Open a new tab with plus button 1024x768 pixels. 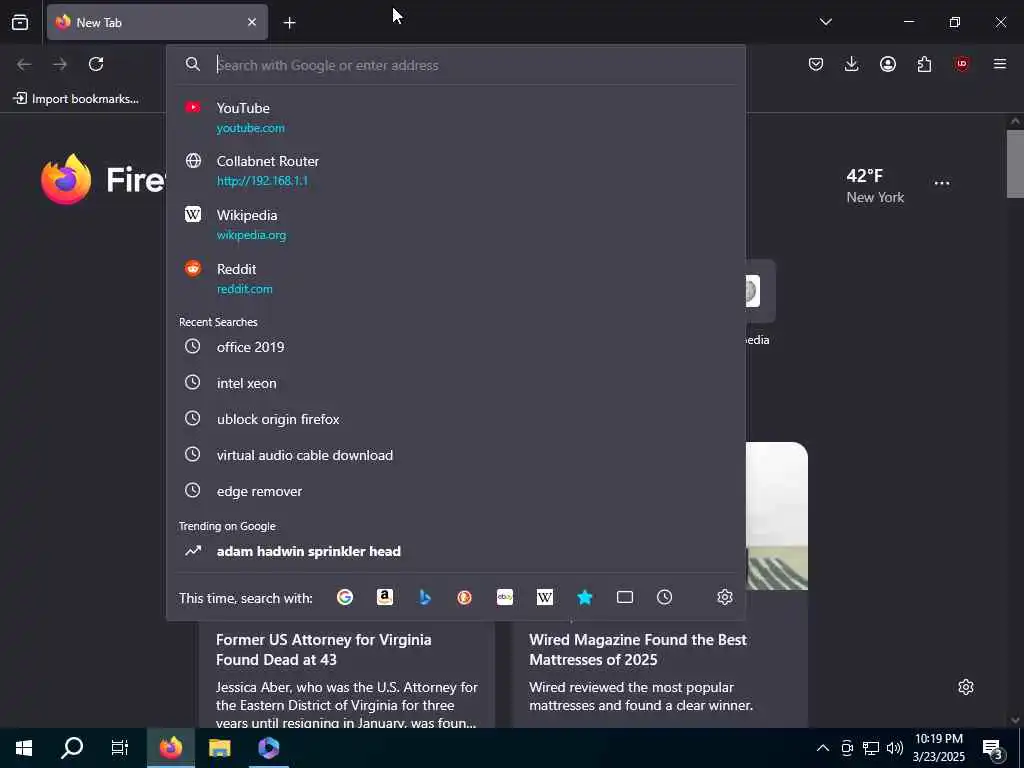[x=289, y=23]
